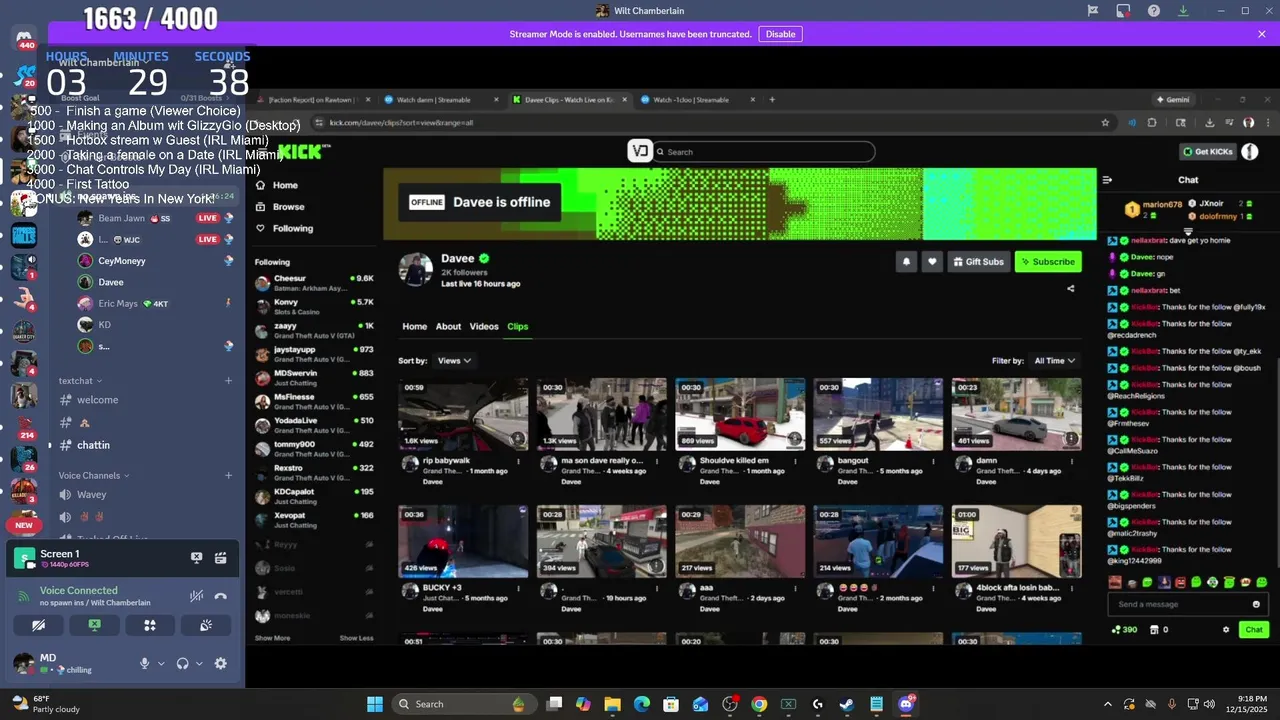Toggle green screen share button

pyautogui.click(x=94, y=625)
